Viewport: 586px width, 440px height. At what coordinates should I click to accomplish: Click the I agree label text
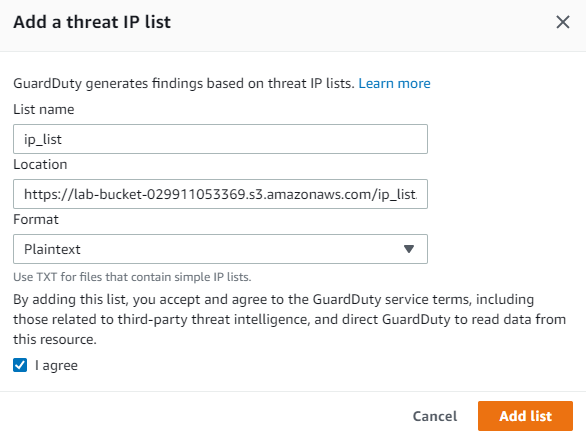(56, 366)
